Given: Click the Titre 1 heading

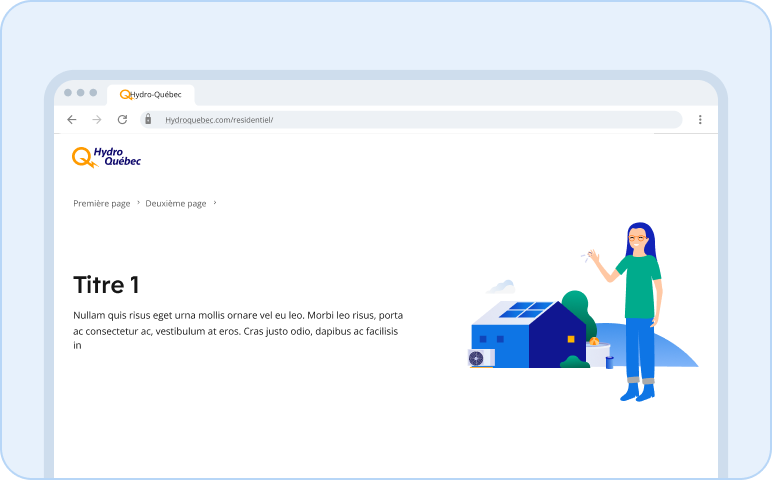Looking at the screenshot, I should pos(106,285).
